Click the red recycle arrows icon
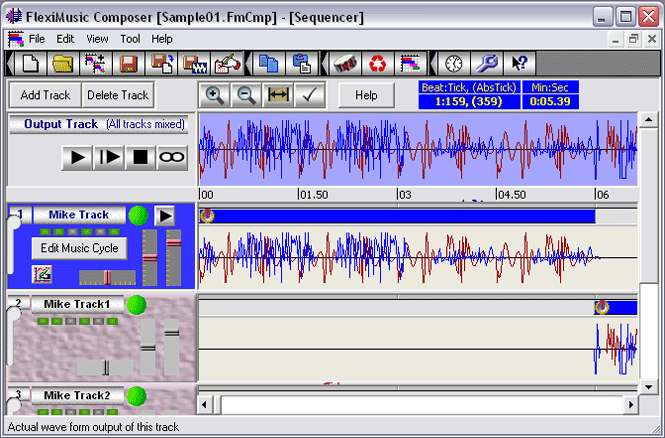665x438 pixels. 377,64
